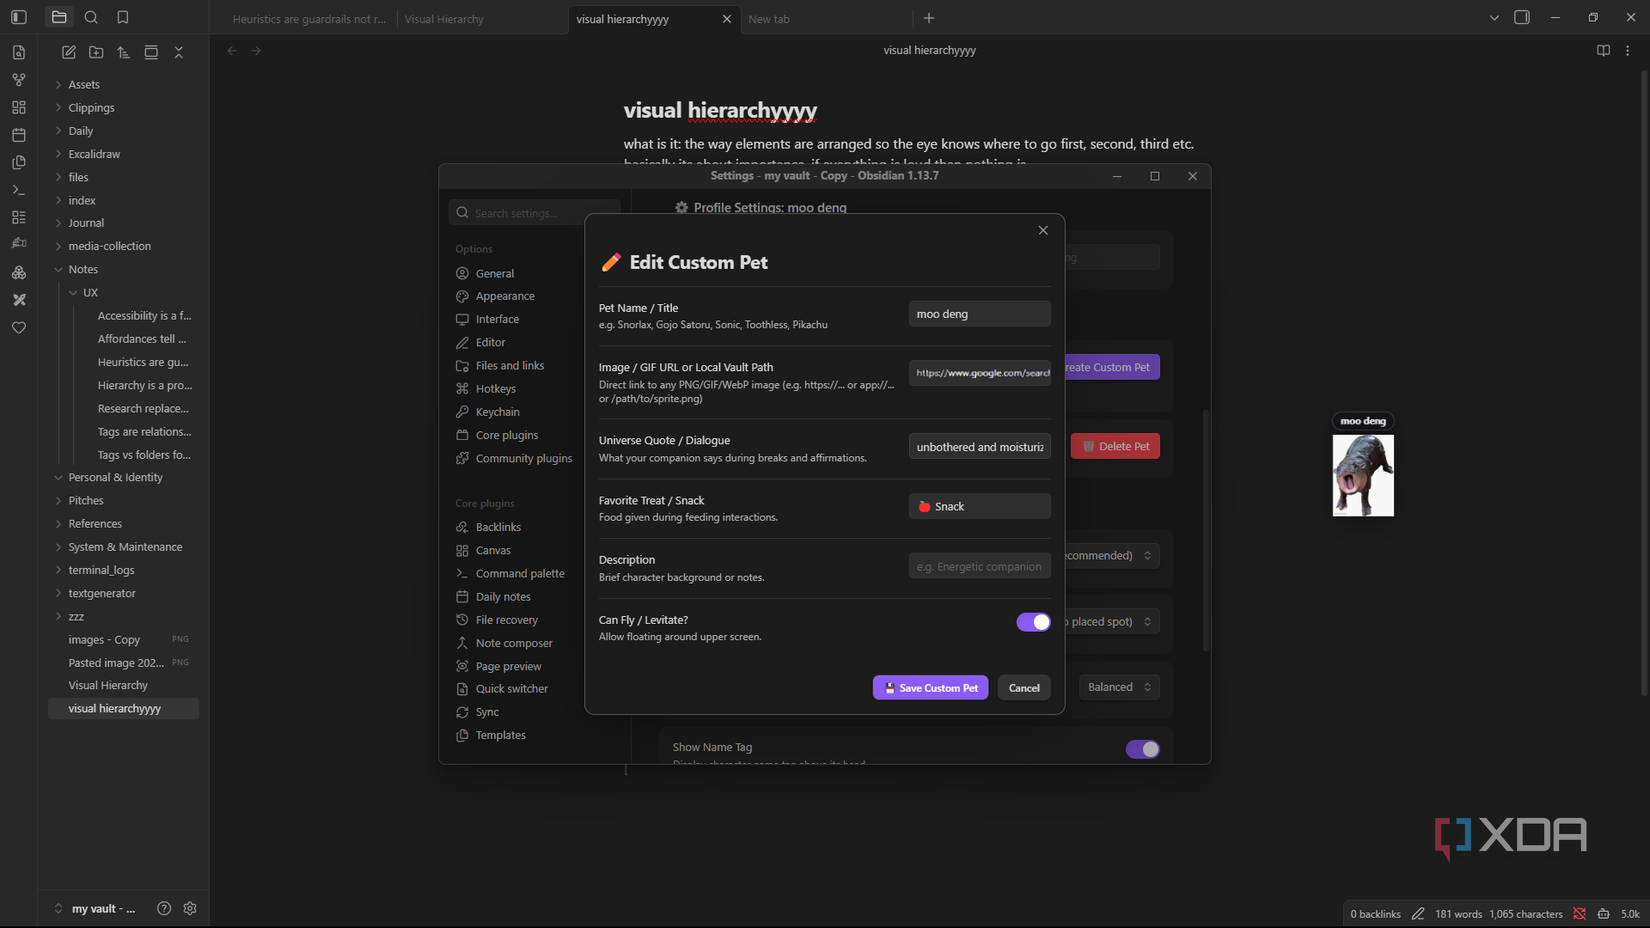Open Appearance in settings options

point(505,296)
